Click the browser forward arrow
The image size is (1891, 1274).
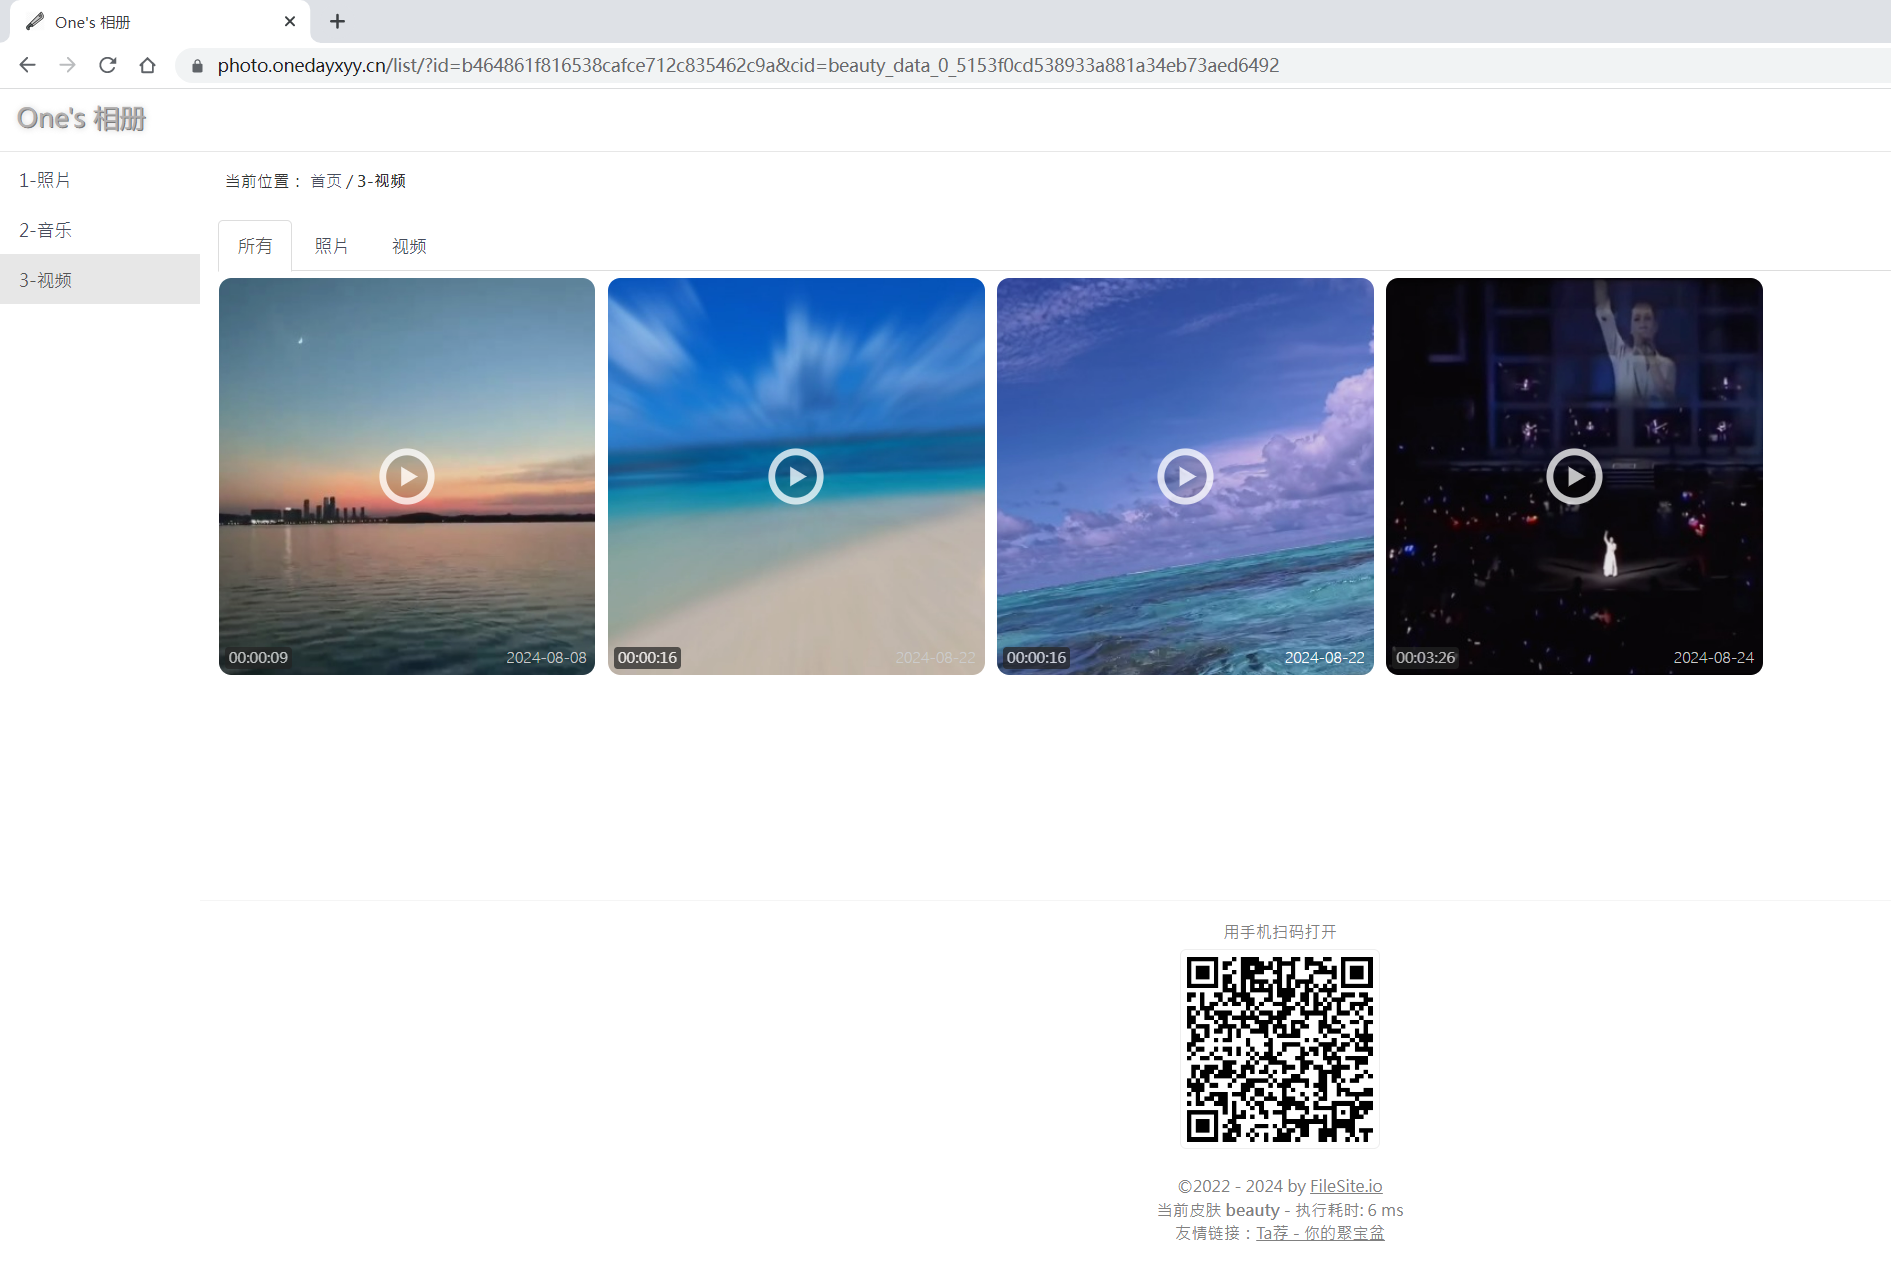(67, 65)
